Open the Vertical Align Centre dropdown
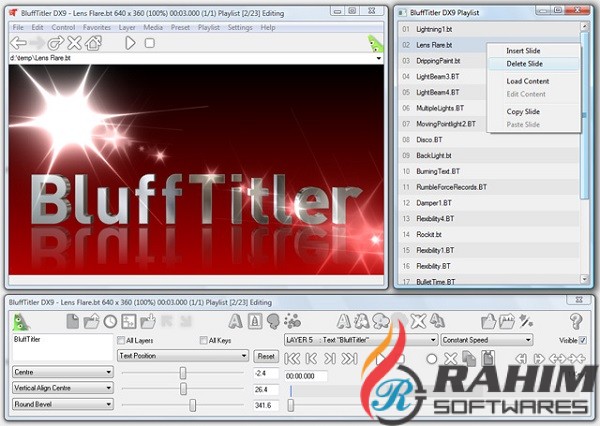Viewport: 600px width, 426px height. (63, 388)
